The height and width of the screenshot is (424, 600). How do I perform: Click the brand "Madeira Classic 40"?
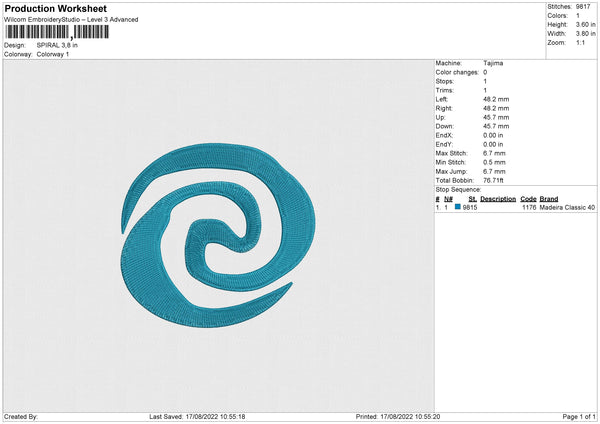click(x=567, y=207)
